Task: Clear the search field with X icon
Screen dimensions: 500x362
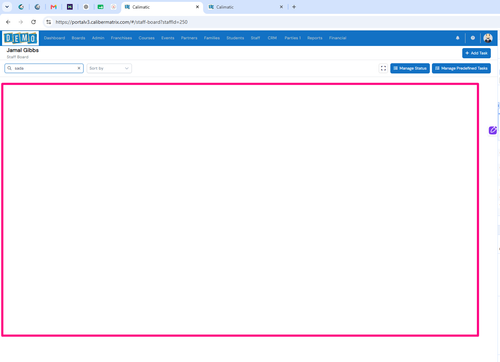Action: (x=79, y=68)
